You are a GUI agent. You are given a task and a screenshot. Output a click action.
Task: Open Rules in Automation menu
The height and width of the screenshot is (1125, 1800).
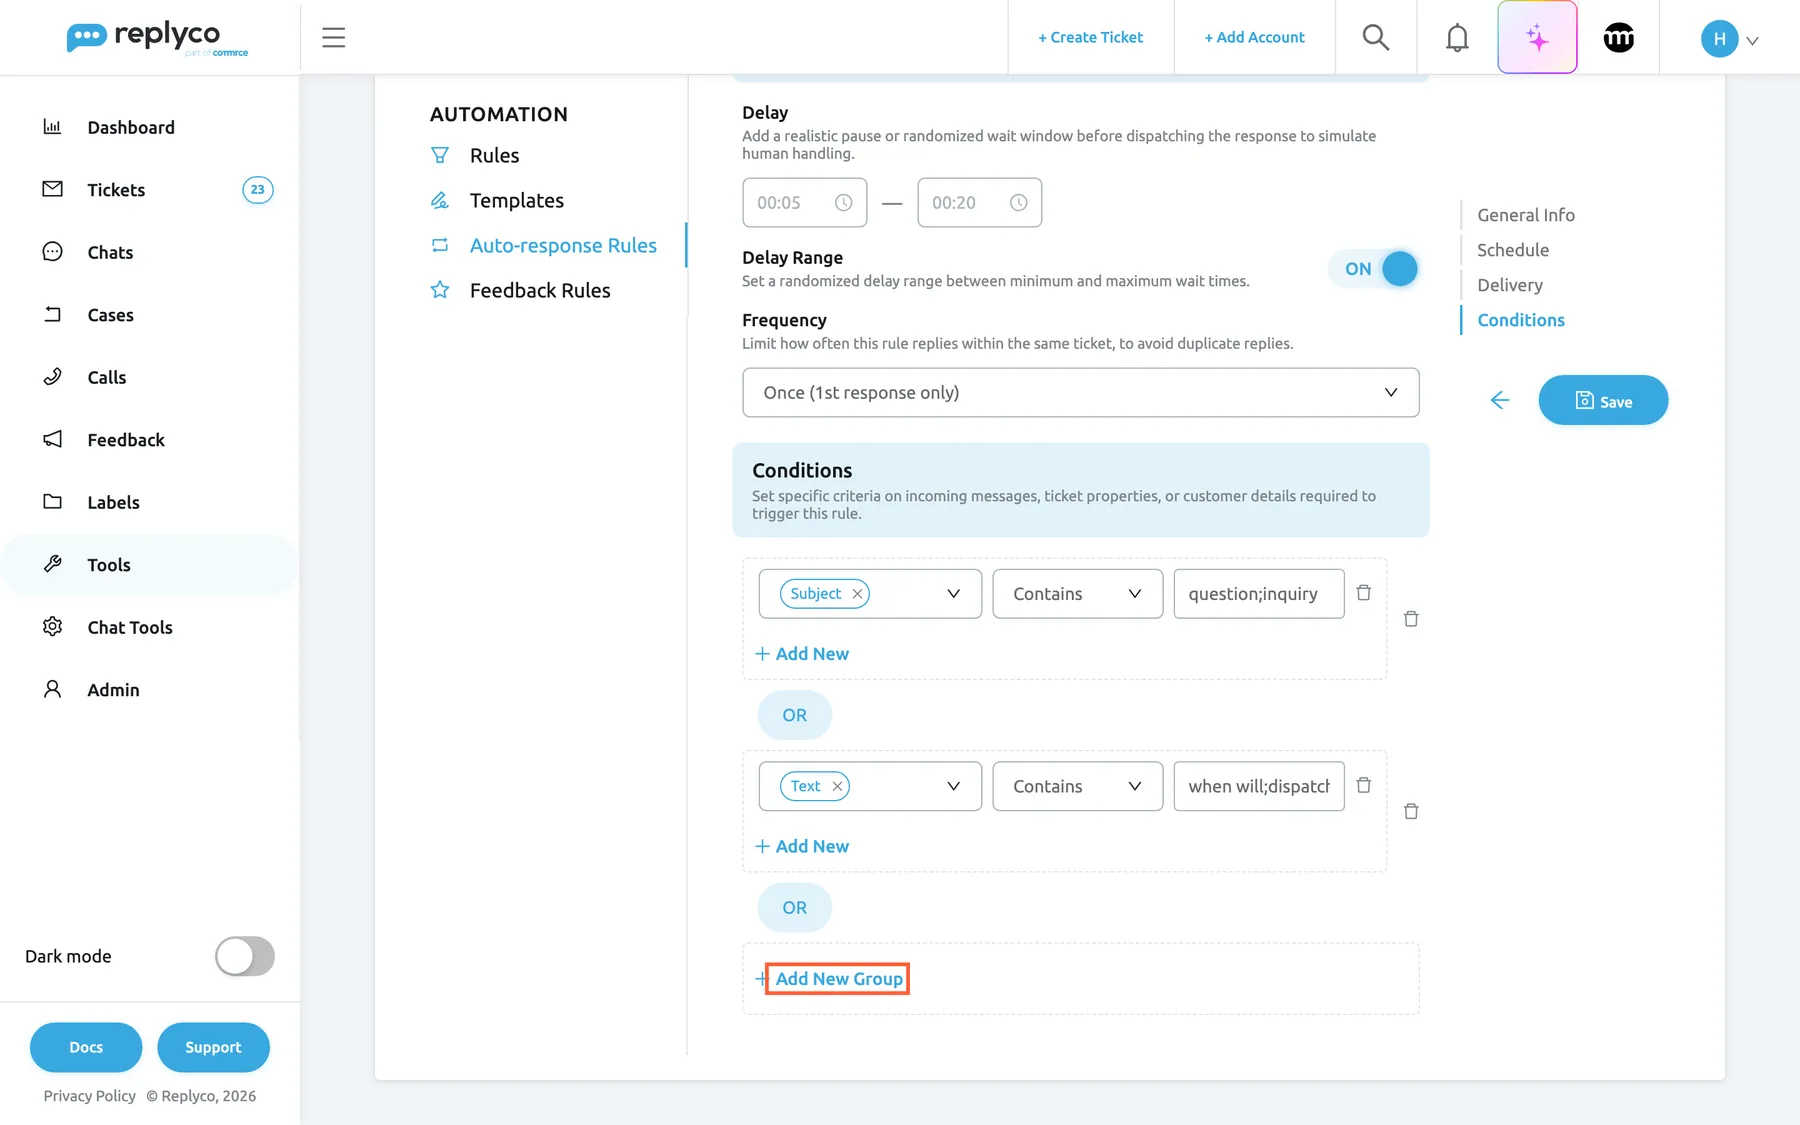[494, 155]
